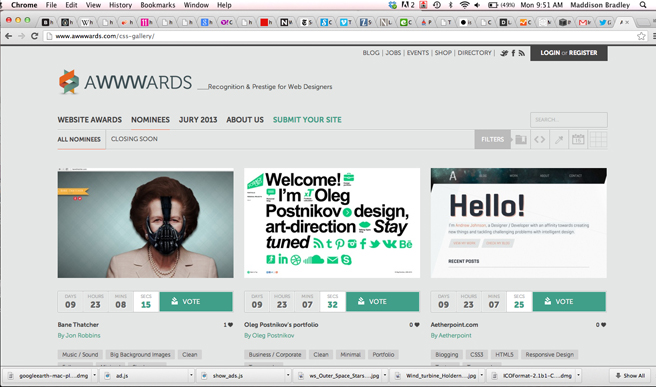656x387 pixels.
Task: Open the googleearth-mac download options arrow
Action: pos(95,375)
